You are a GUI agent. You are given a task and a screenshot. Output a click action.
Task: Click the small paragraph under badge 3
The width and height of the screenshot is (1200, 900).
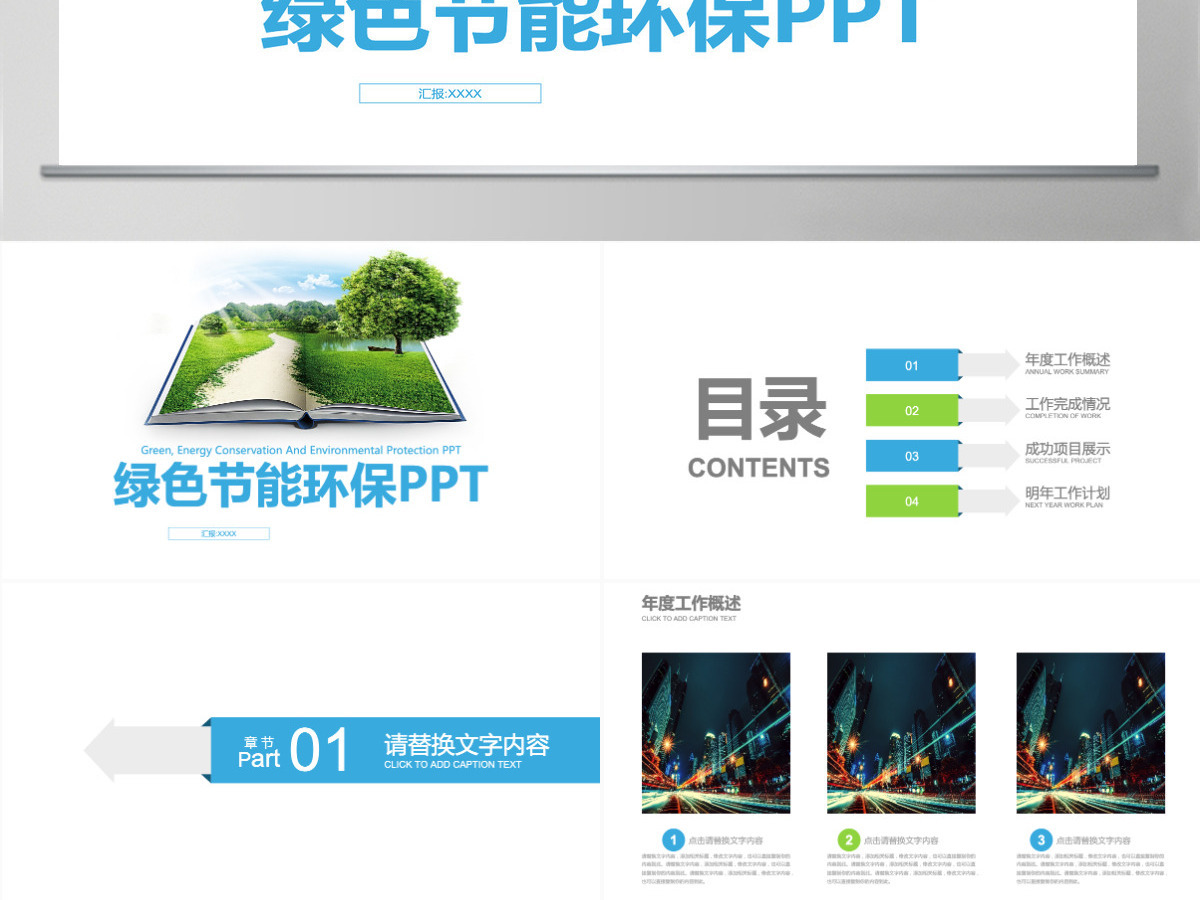[1091, 869]
